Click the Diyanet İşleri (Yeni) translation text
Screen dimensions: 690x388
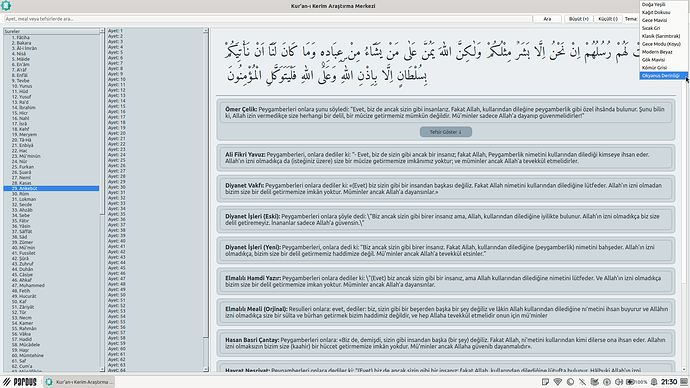pos(440,250)
